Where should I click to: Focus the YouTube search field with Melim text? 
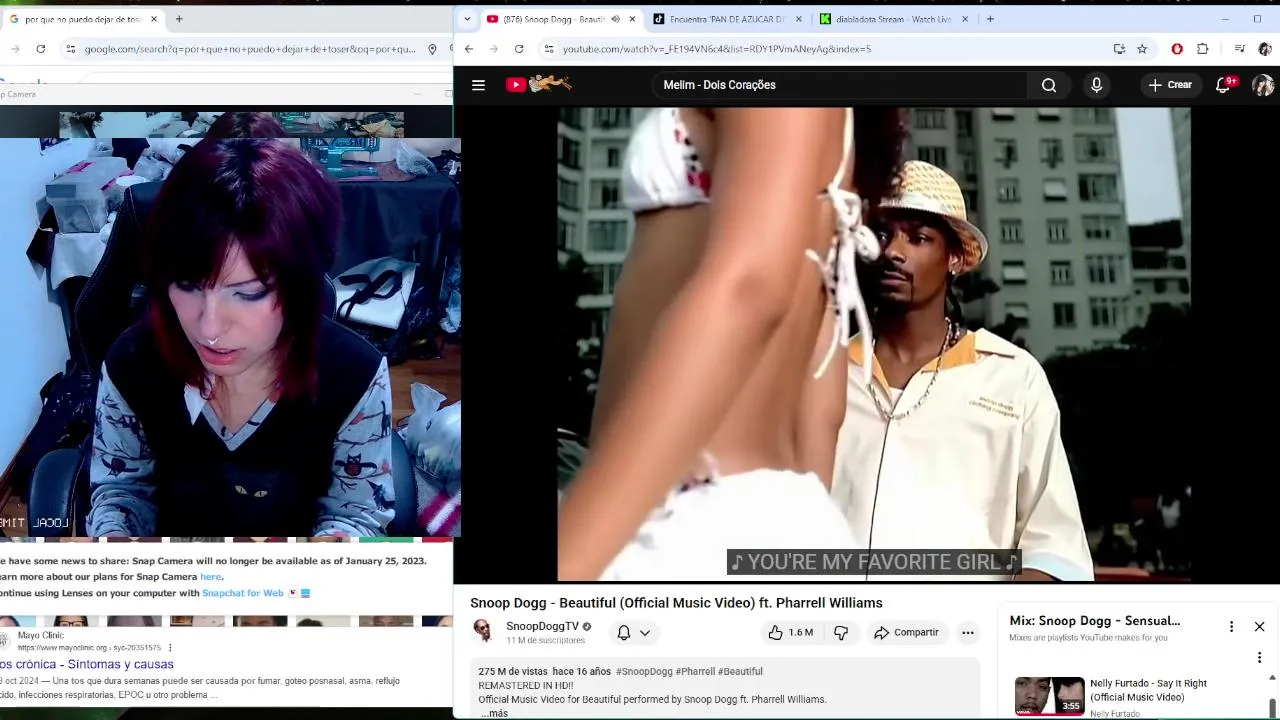pyautogui.click(x=840, y=85)
